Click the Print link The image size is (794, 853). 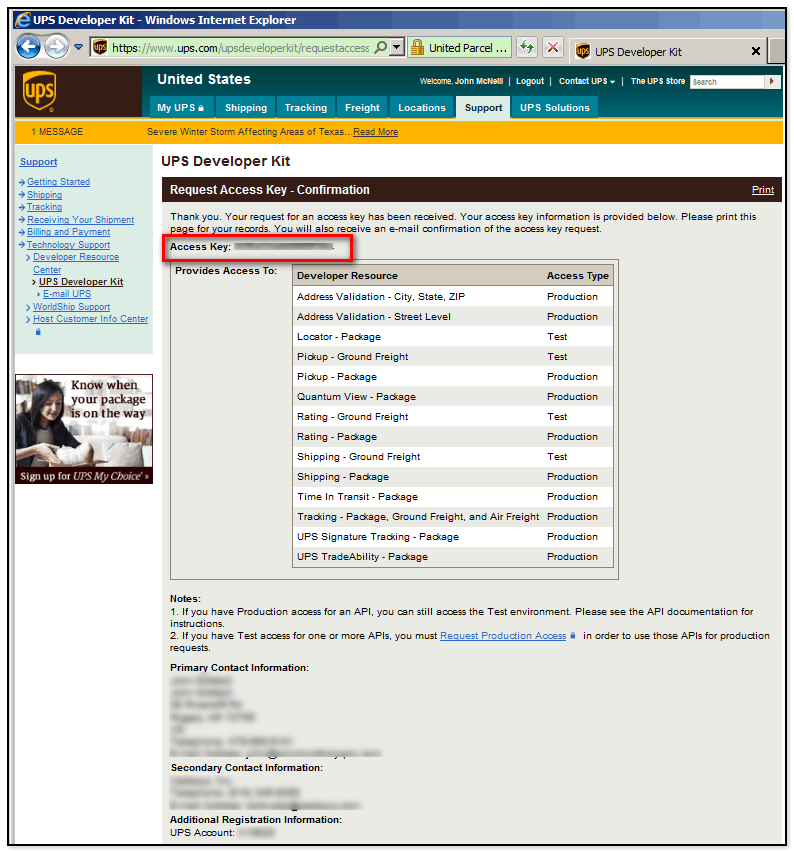762,190
